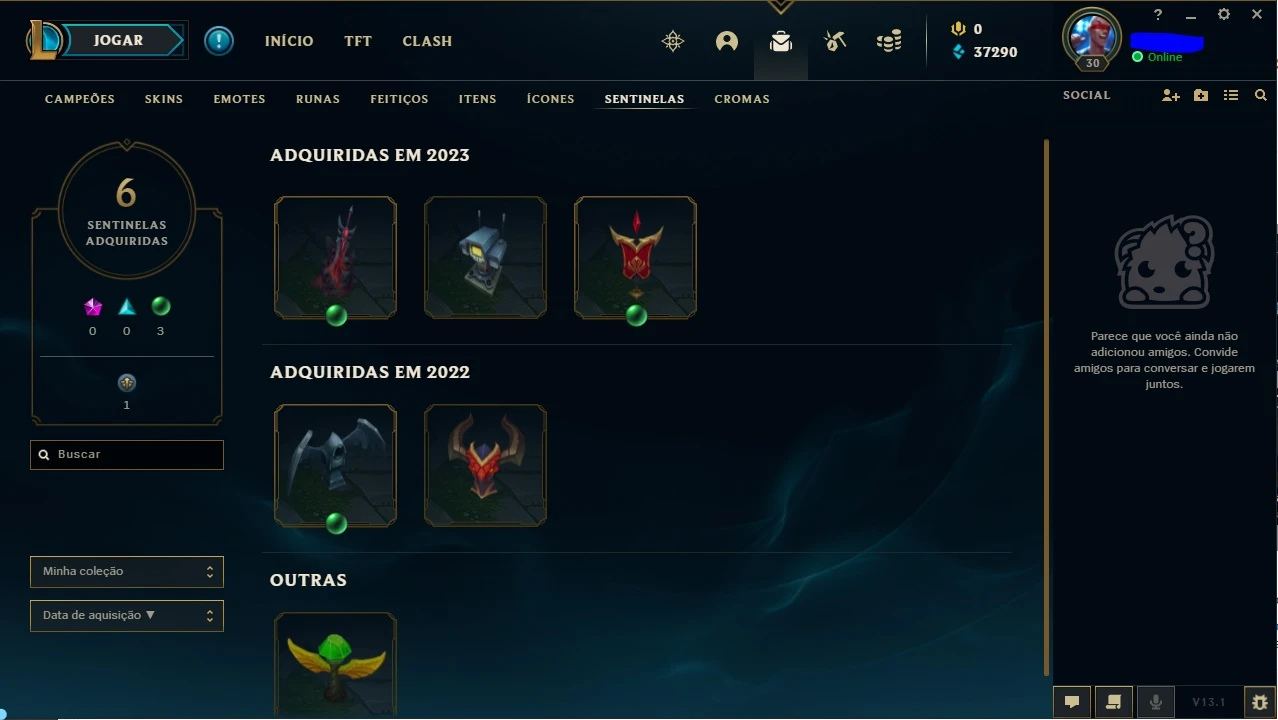The width and height of the screenshot is (1278, 720).
Task: Toggle the microphone voice icon
Action: [x=1156, y=702]
